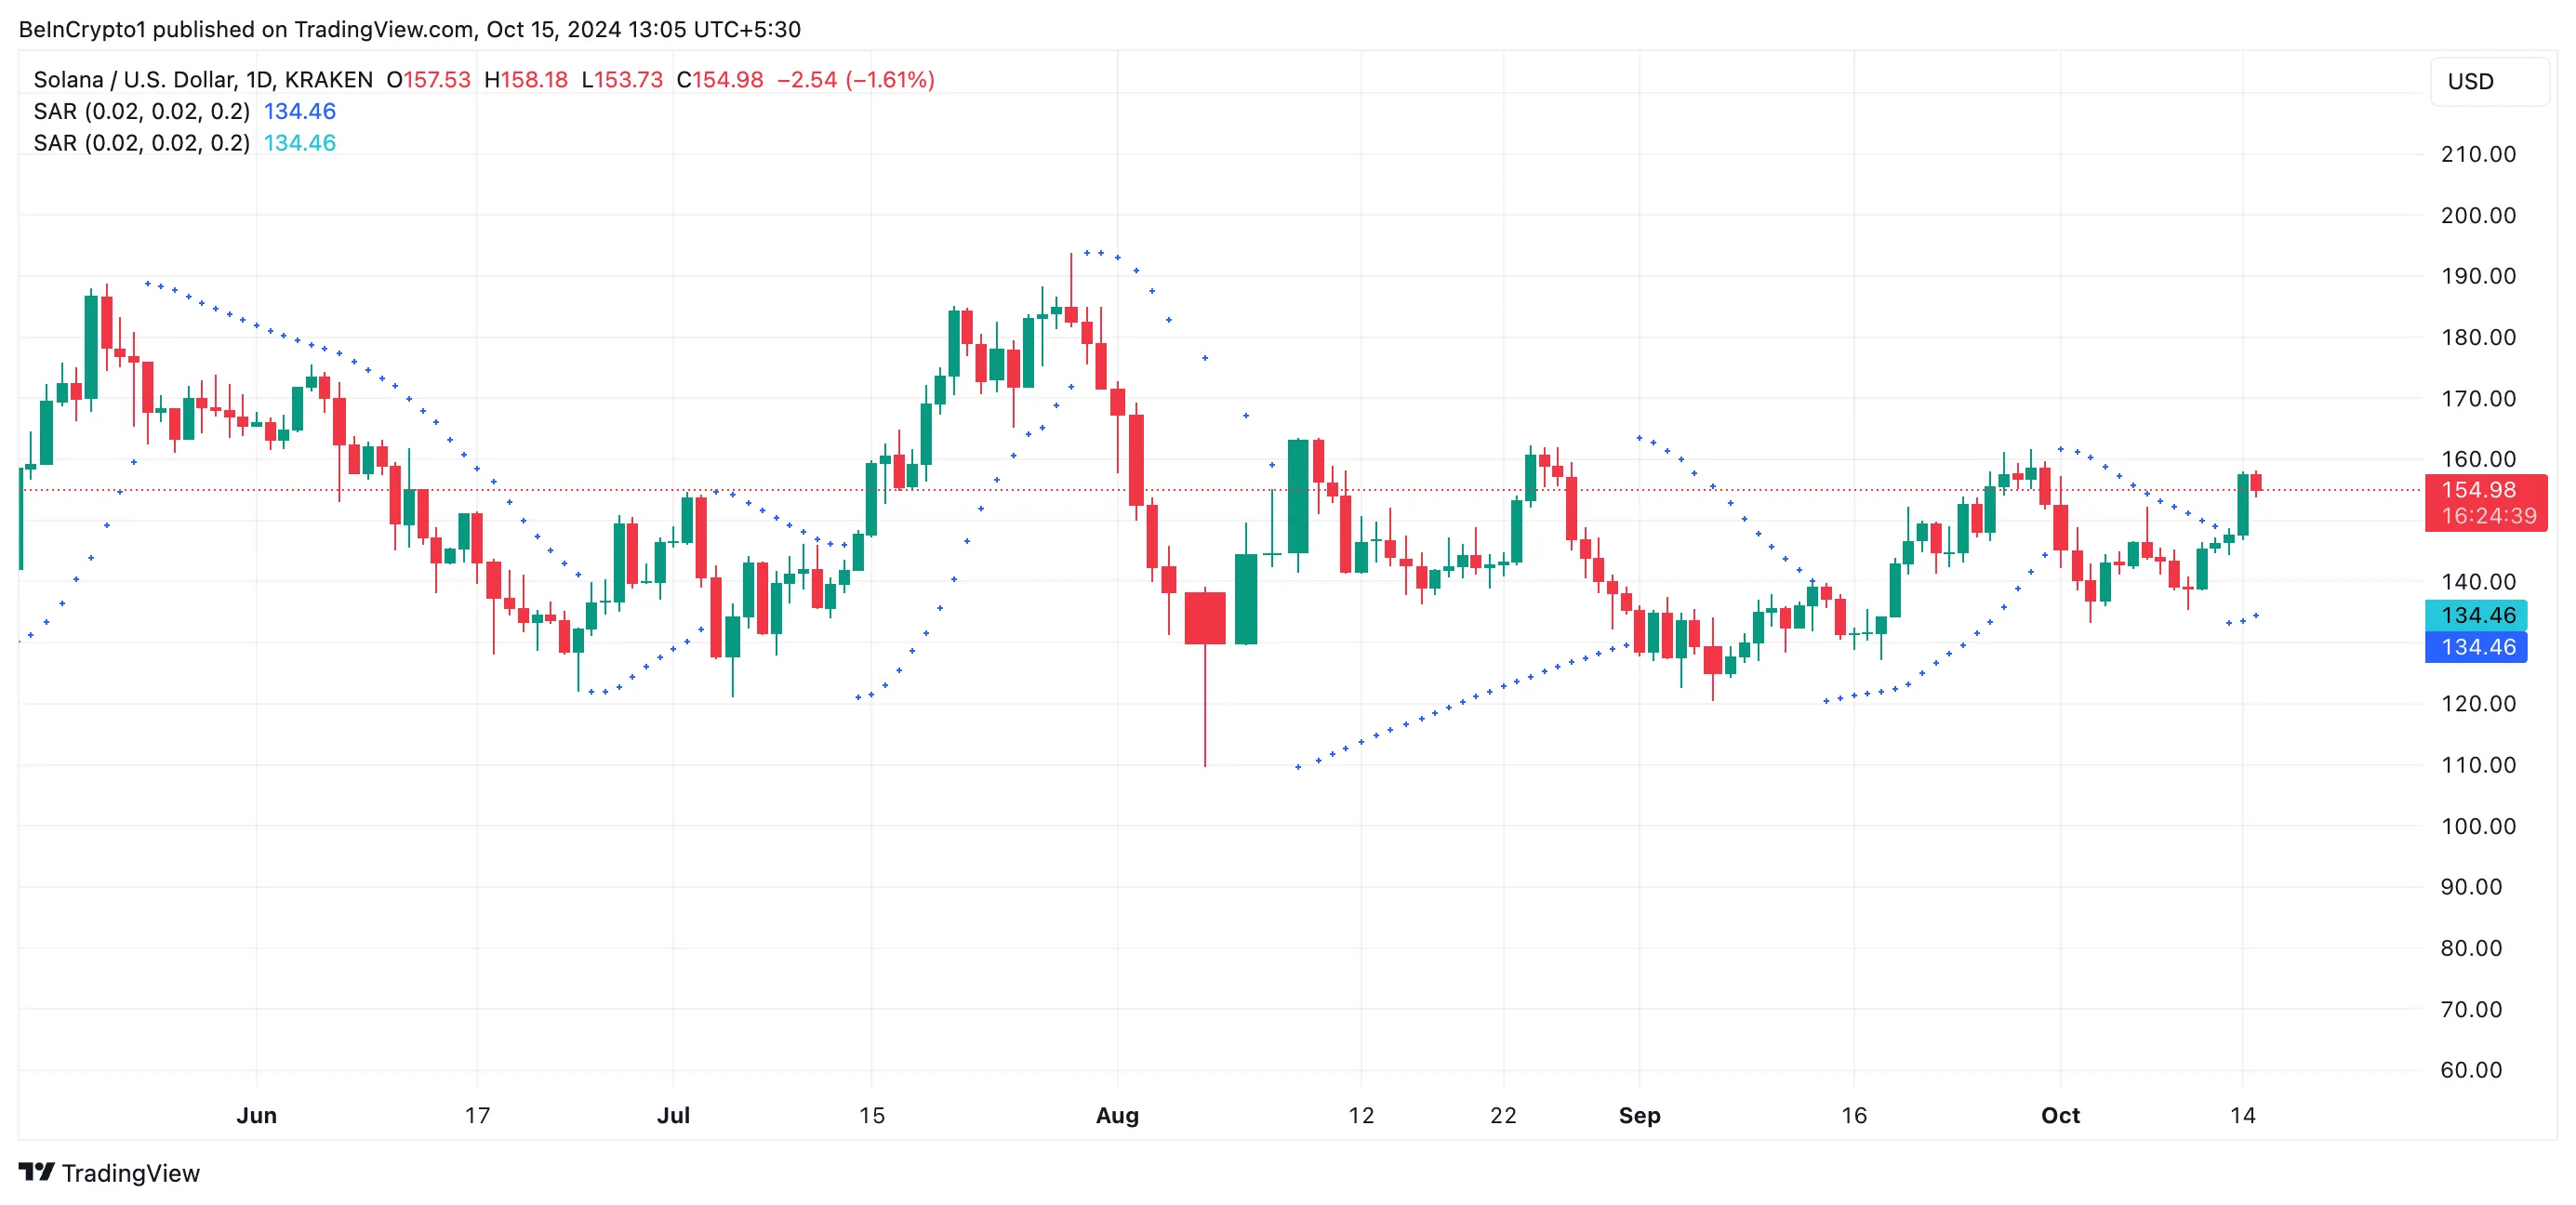Image resolution: width=2576 pixels, height=1205 pixels.
Task: Click the Jun label on the time axis
Action: pos(256,1115)
